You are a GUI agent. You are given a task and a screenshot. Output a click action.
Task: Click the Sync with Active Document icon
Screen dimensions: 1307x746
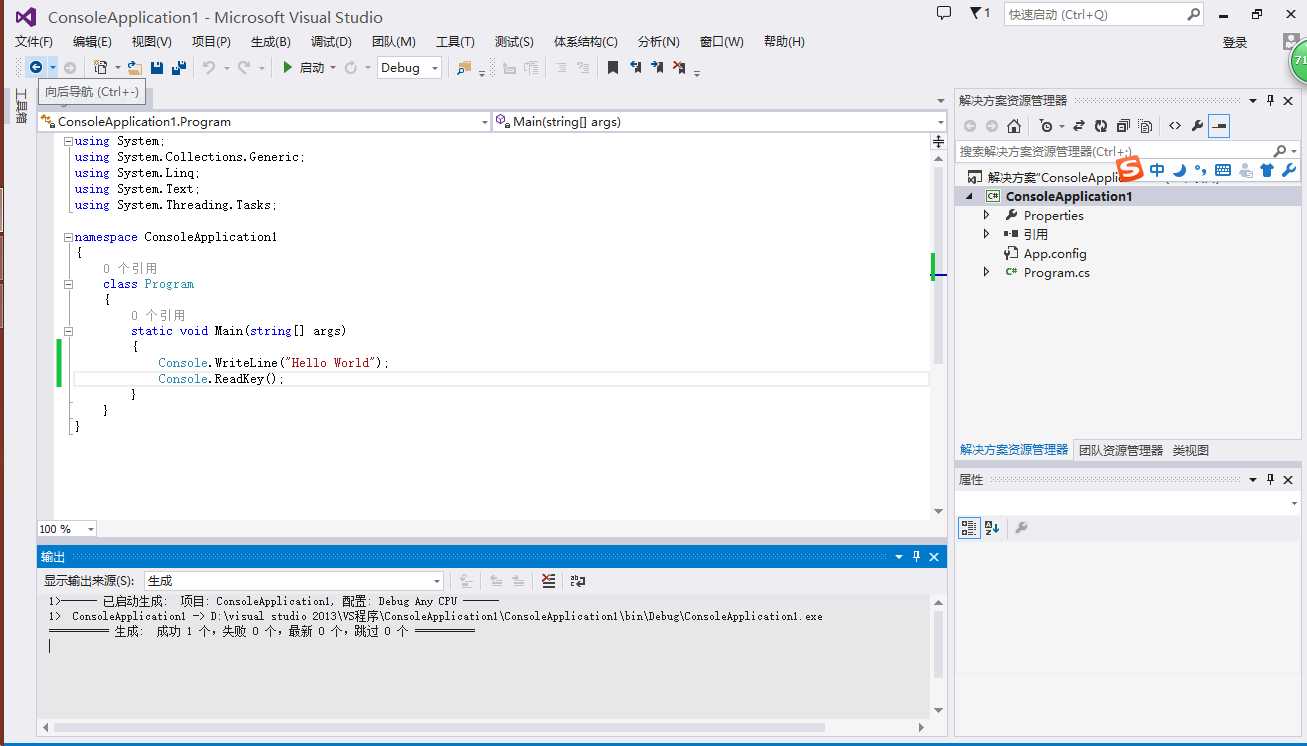pos(1079,126)
